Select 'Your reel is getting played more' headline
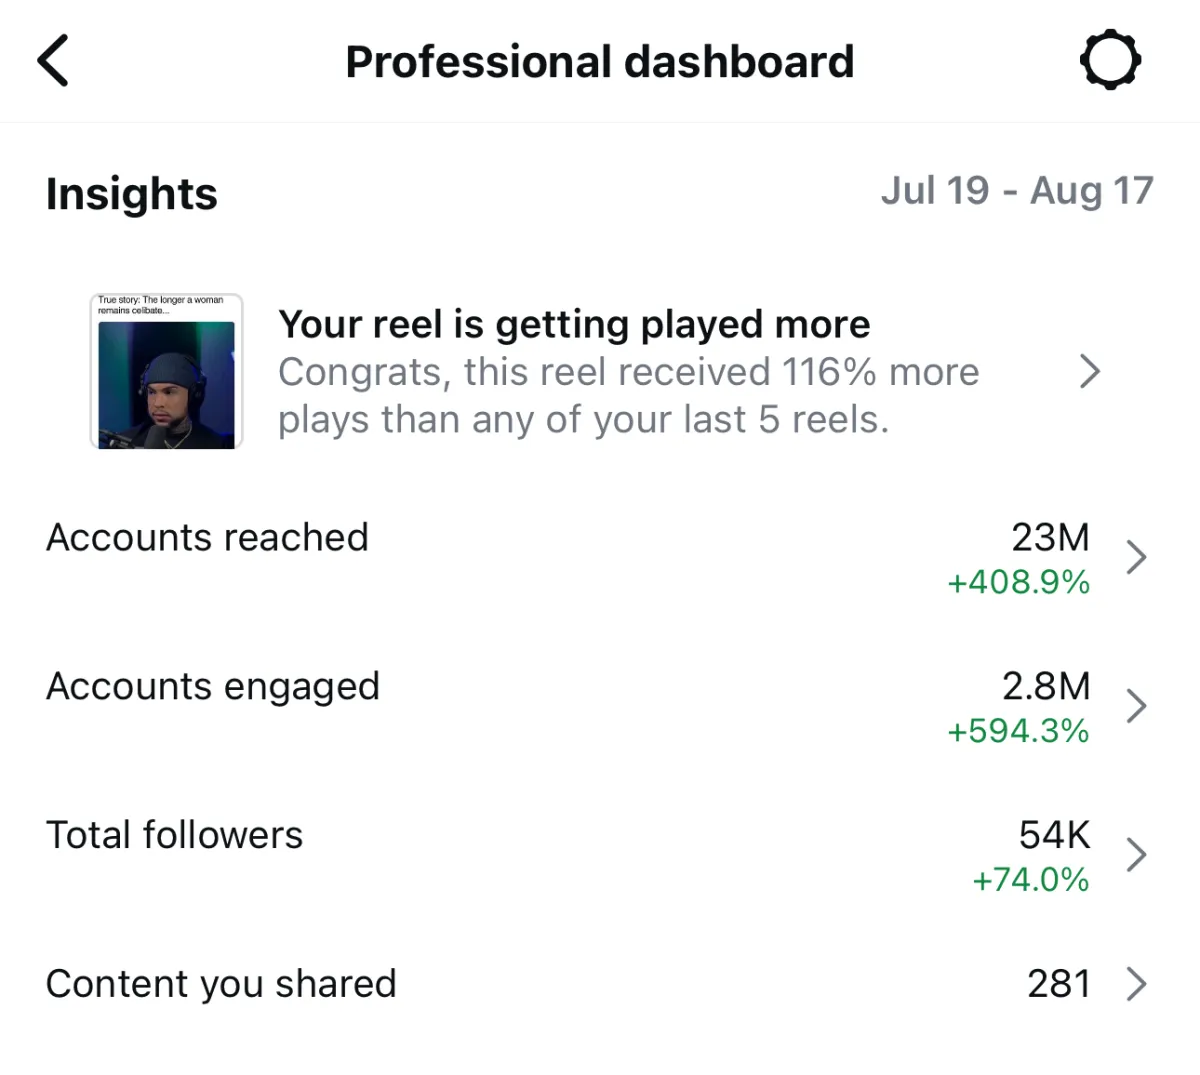1200x1075 pixels. (x=574, y=325)
